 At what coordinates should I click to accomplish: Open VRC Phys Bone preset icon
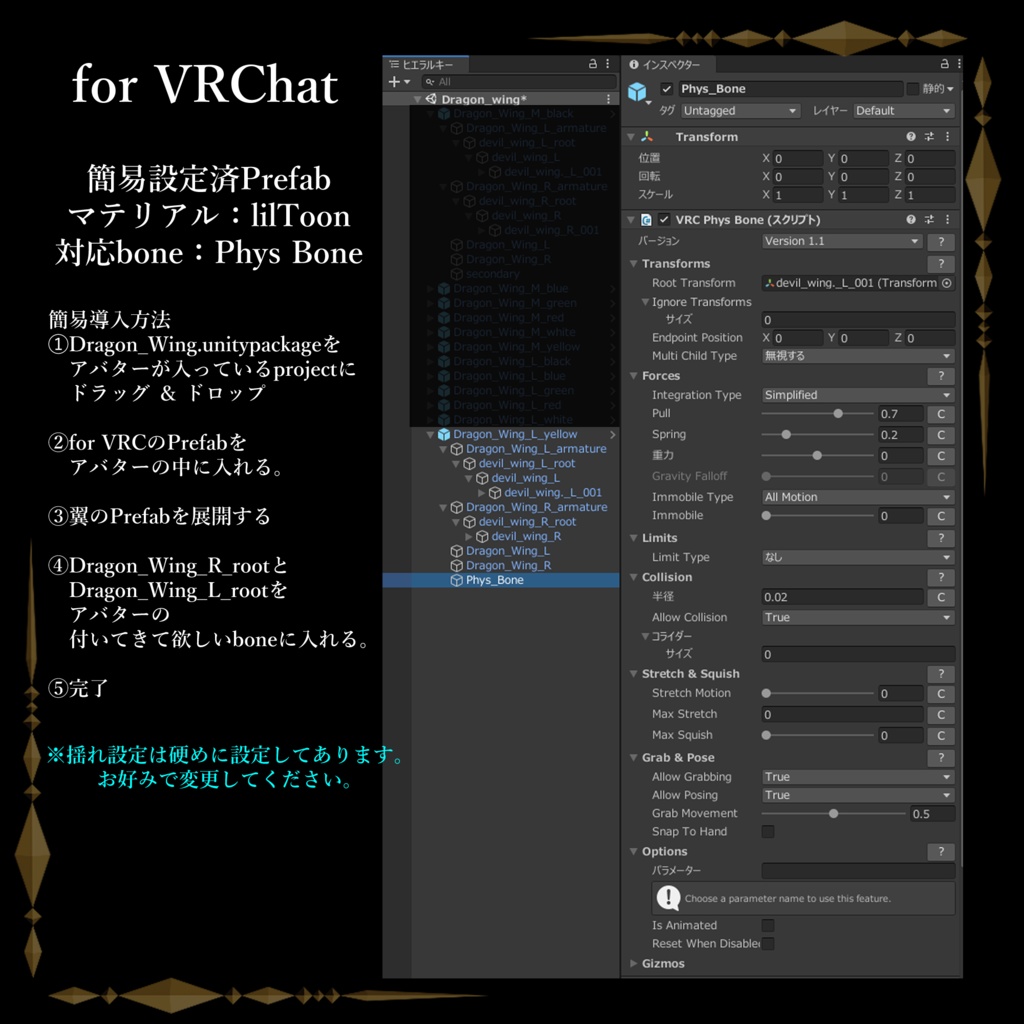(929, 219)
